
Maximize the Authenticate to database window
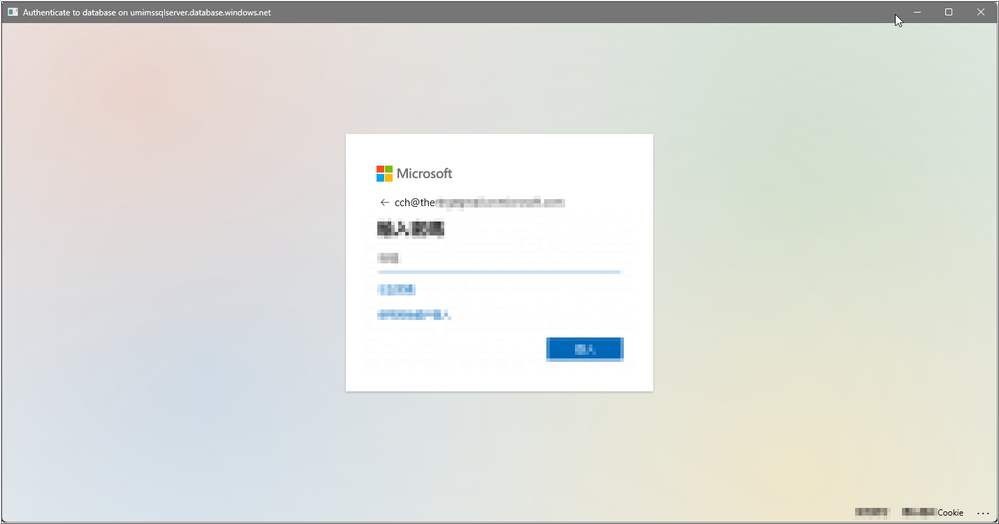pos(949,12)
